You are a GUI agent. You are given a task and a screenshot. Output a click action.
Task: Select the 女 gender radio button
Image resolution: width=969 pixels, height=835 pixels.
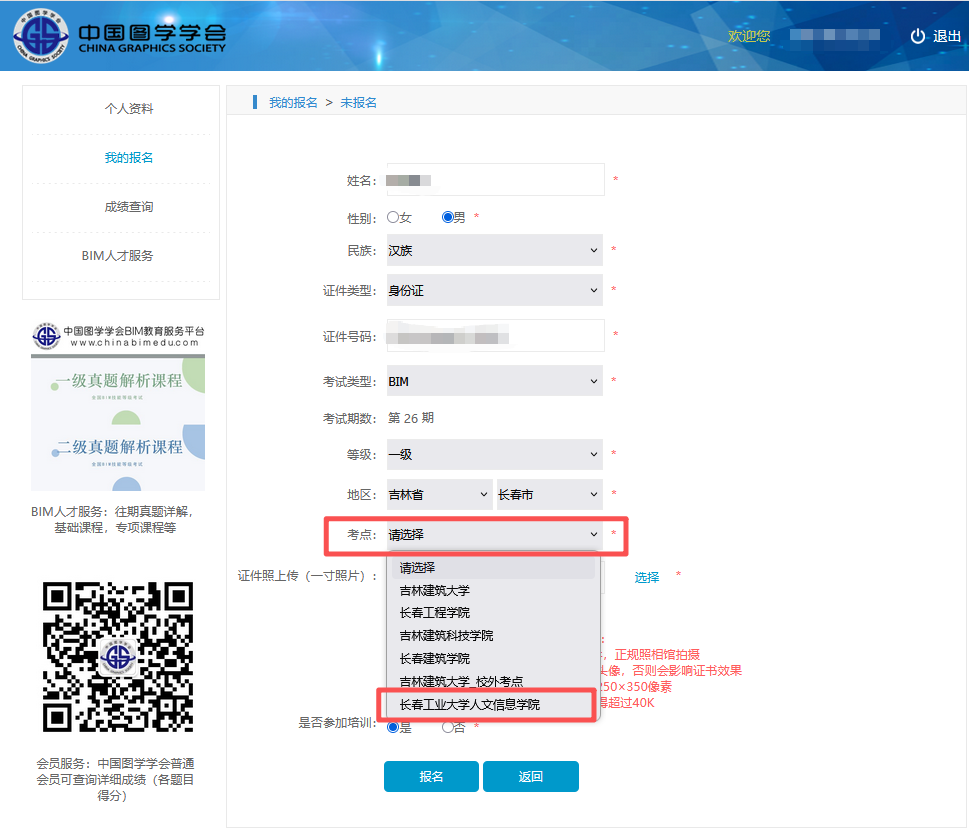(393, 217)
